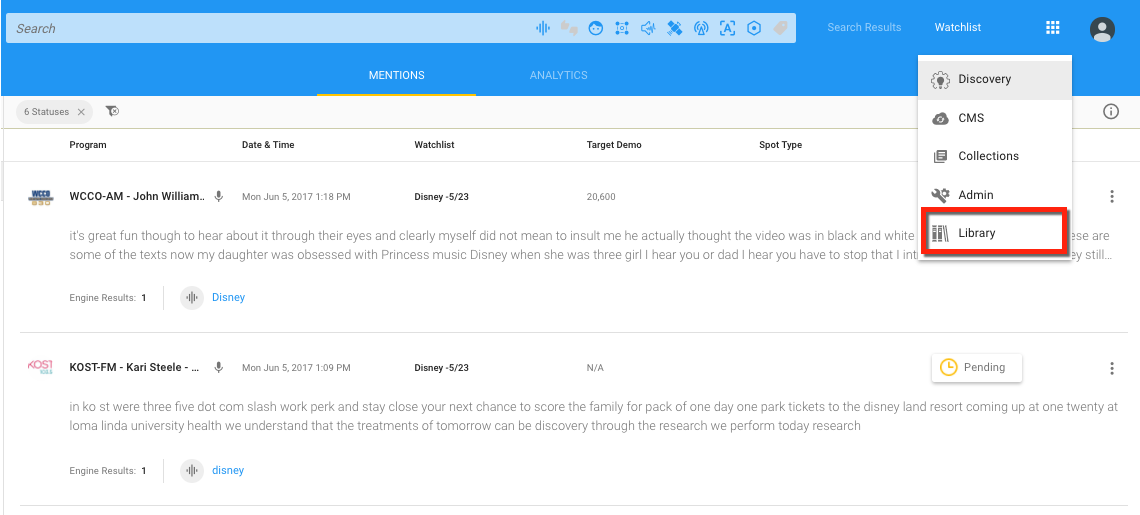Open Collections from the apps menu

click(x=988, y=156)
